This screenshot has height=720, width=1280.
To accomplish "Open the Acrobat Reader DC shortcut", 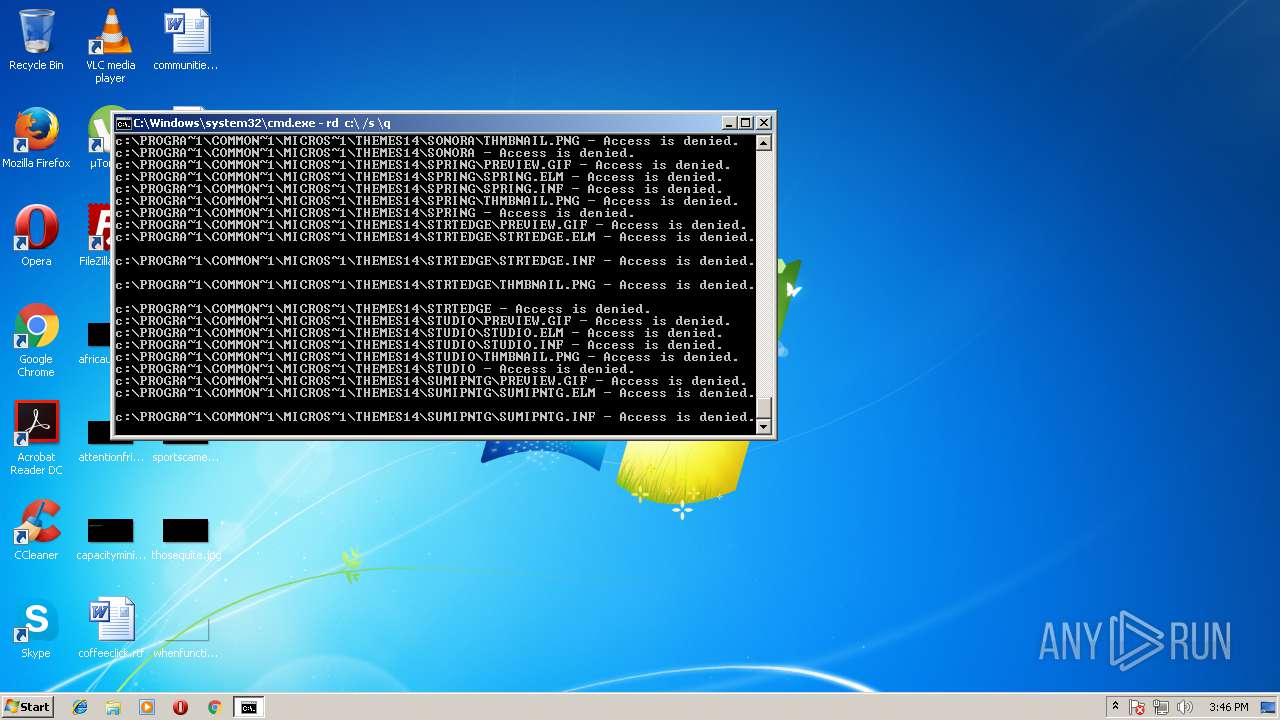I will coord(36,439).
